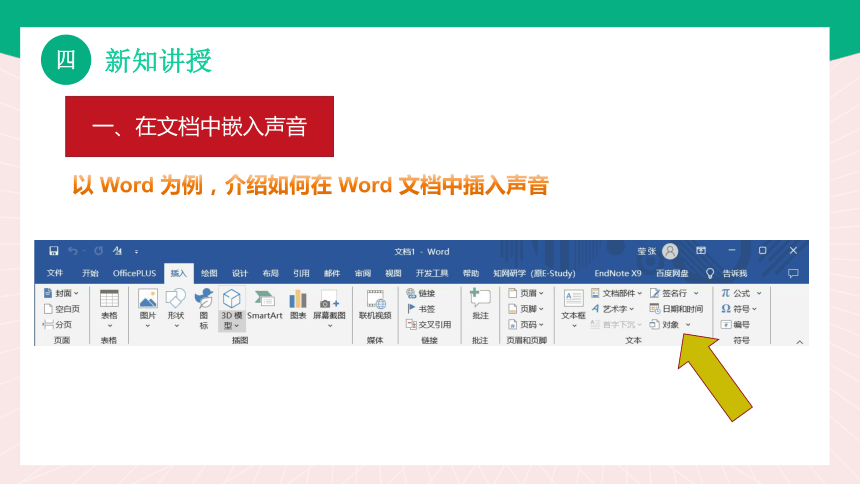The image size is (860, 484).
Task: Insert a SmartArt graphic
Action: pos(265,305)
